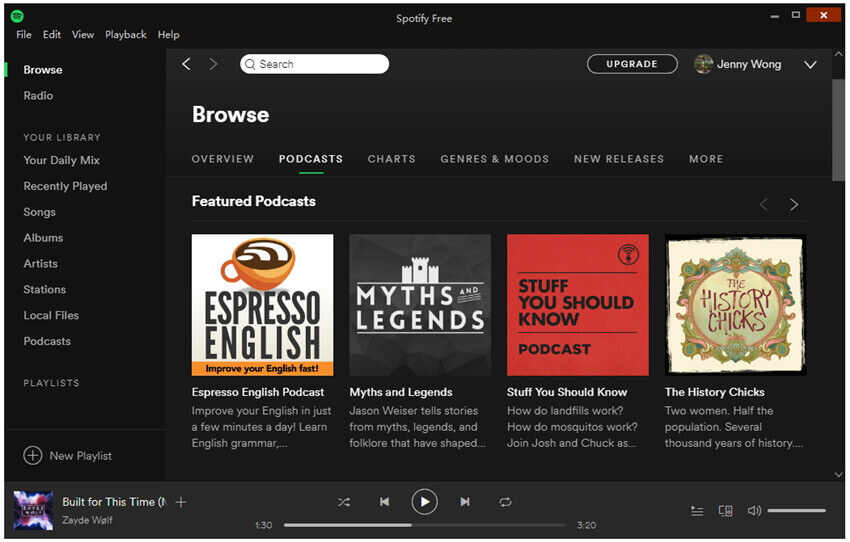Screen dimensions: 850x542
Task: Open the New Releases tab
Action: click(619, 159)
